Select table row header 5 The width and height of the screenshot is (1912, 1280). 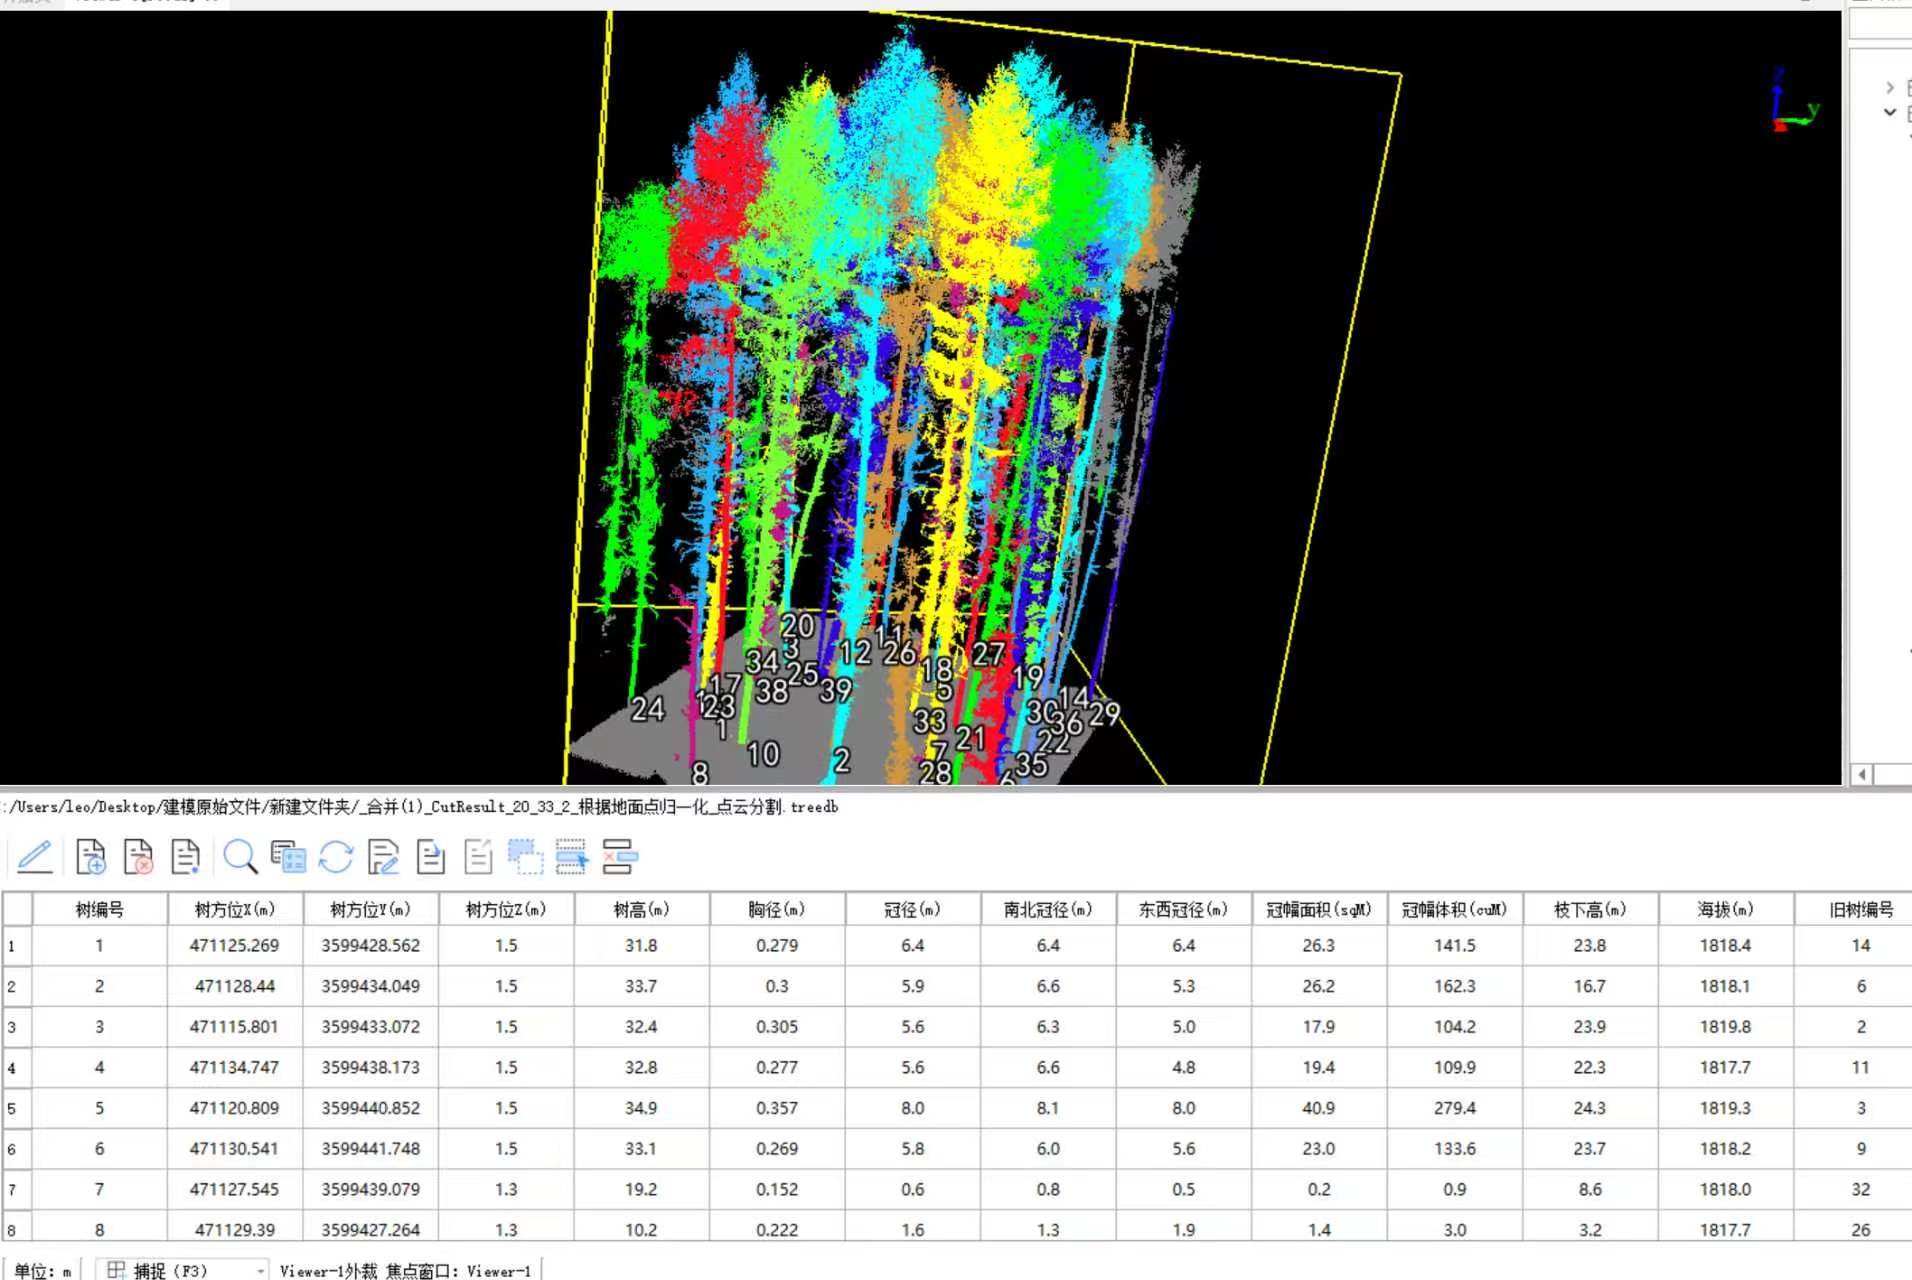[17, 1108]
